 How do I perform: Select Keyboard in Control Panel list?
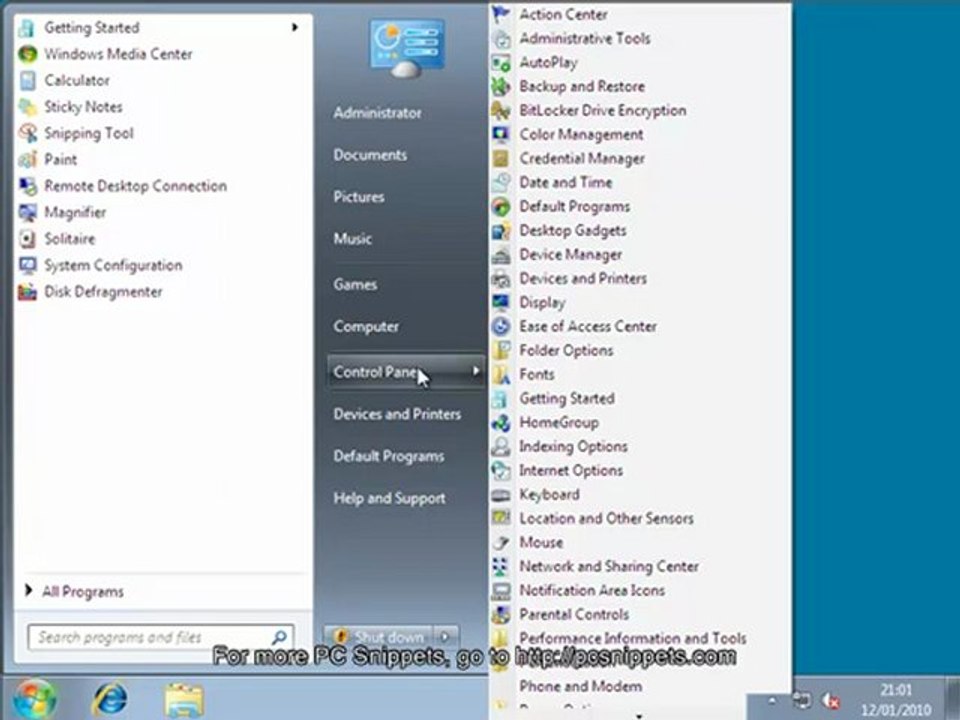pos(549,494)
